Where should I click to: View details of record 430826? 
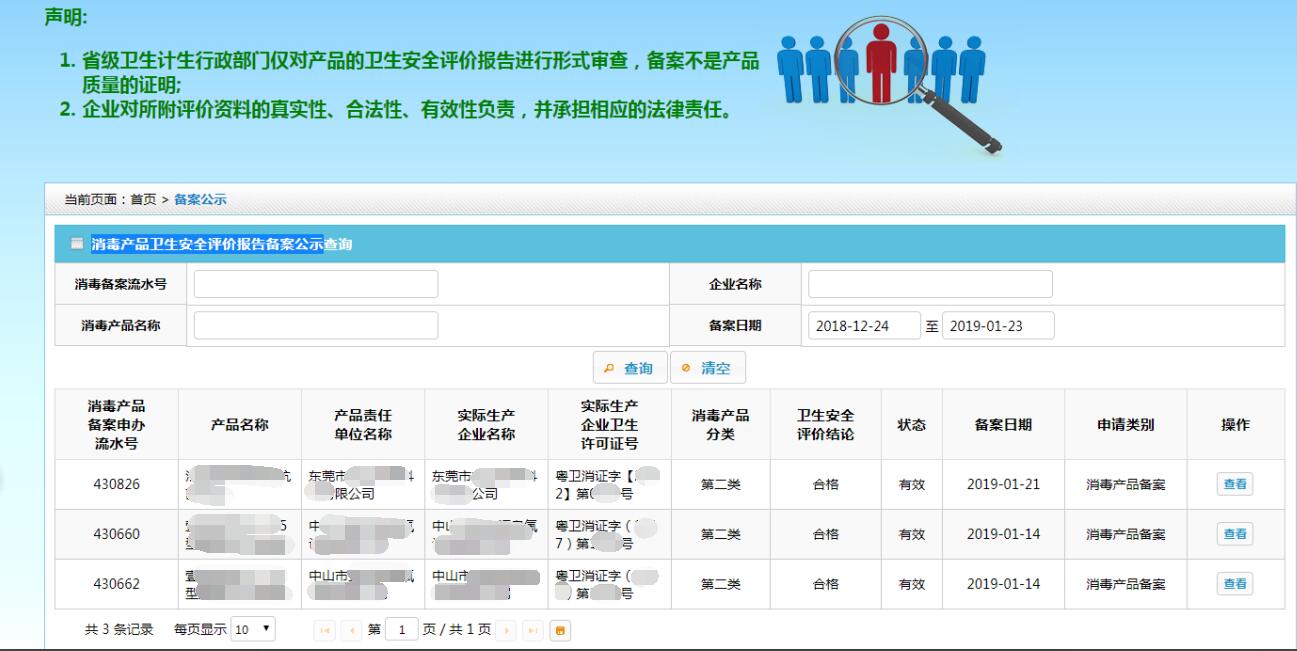(1235, 484)
